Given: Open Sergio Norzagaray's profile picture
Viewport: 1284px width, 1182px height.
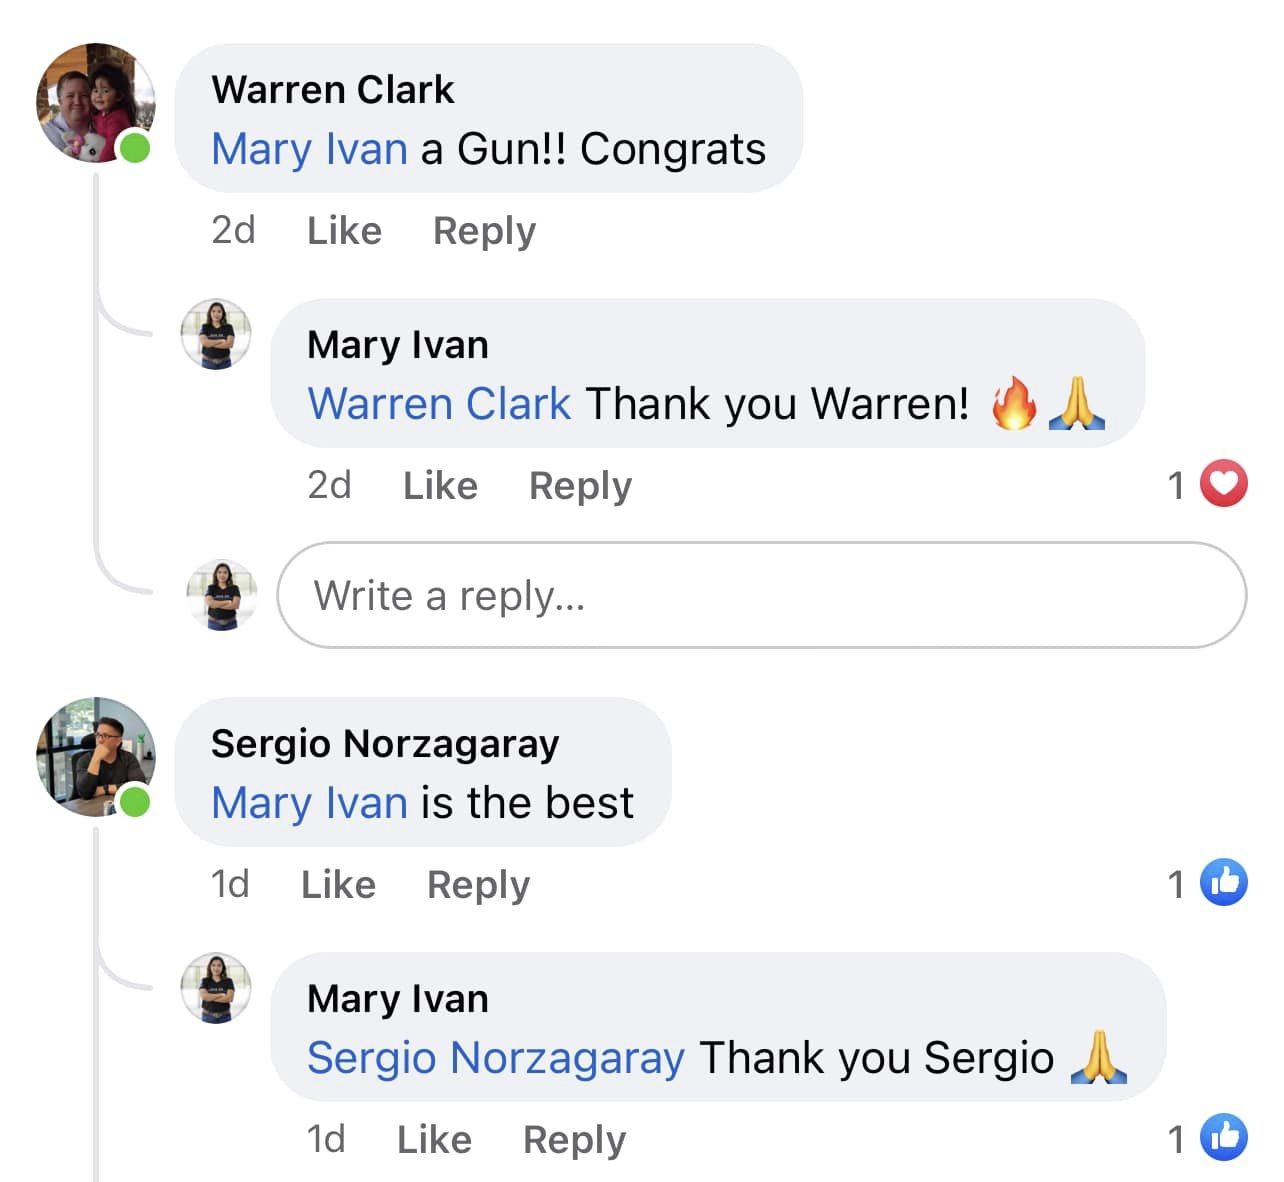Looking at the screenshot, I should (96, 757).
